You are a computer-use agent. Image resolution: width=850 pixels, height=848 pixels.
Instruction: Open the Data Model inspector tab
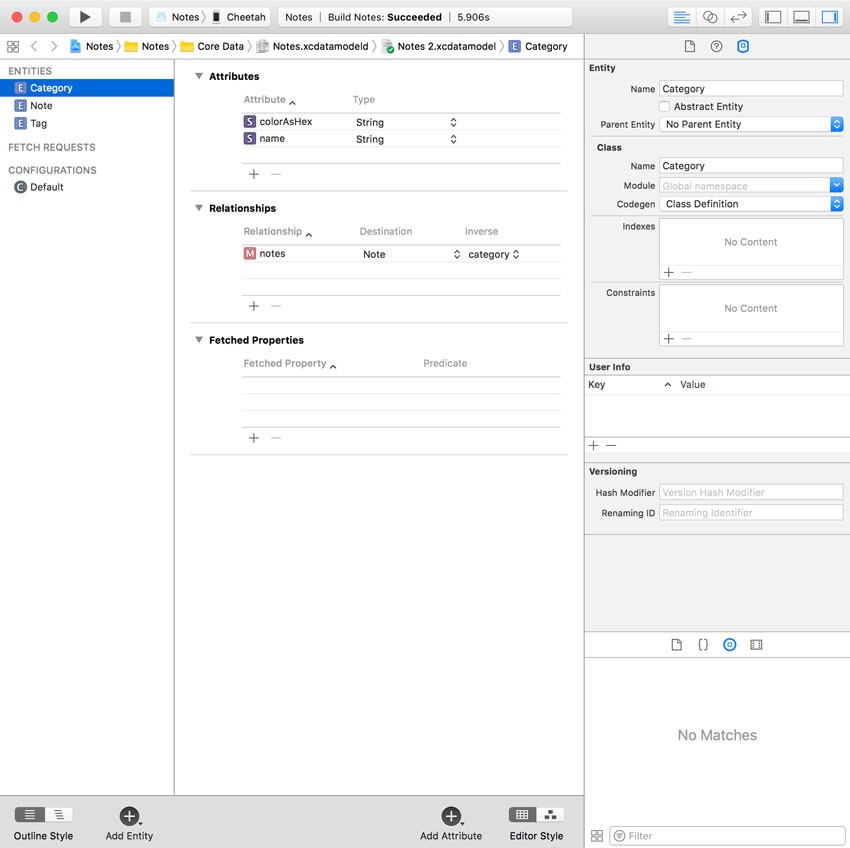(743, 46)
